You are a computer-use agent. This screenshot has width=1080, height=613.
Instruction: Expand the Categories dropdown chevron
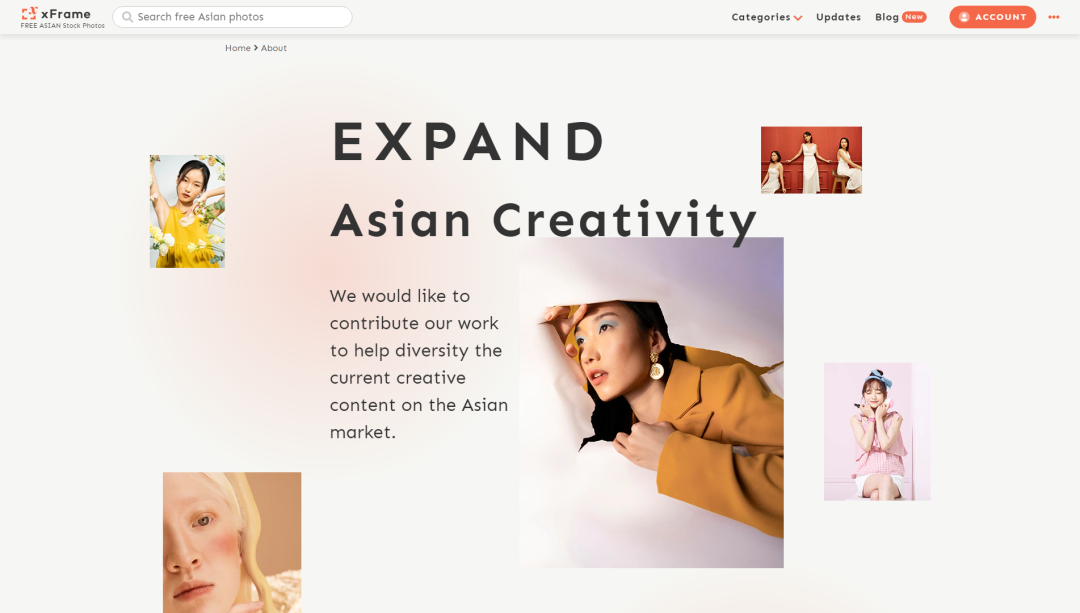pos(798,18)
